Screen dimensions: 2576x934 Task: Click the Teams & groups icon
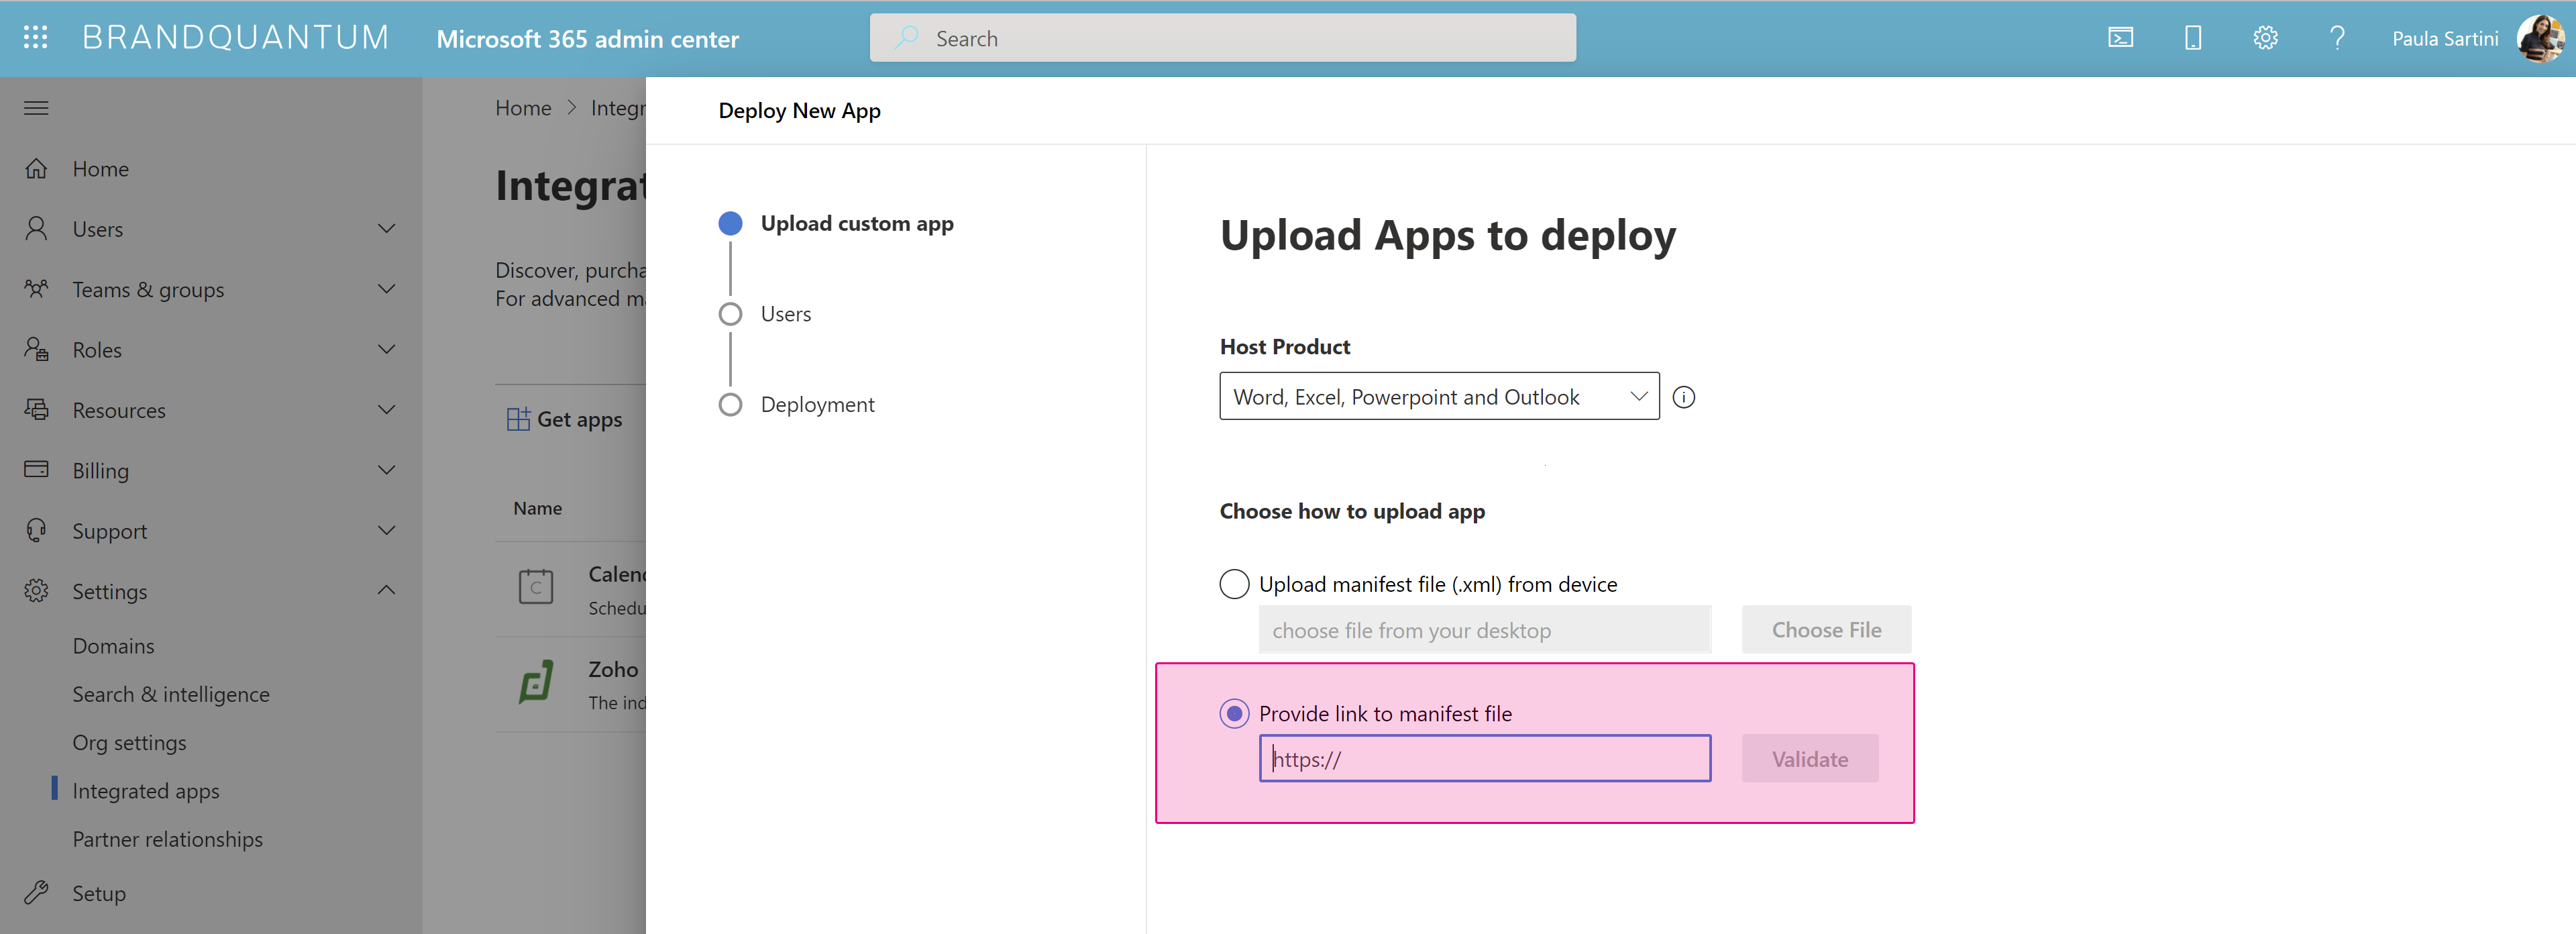click(x=36, y=289)
